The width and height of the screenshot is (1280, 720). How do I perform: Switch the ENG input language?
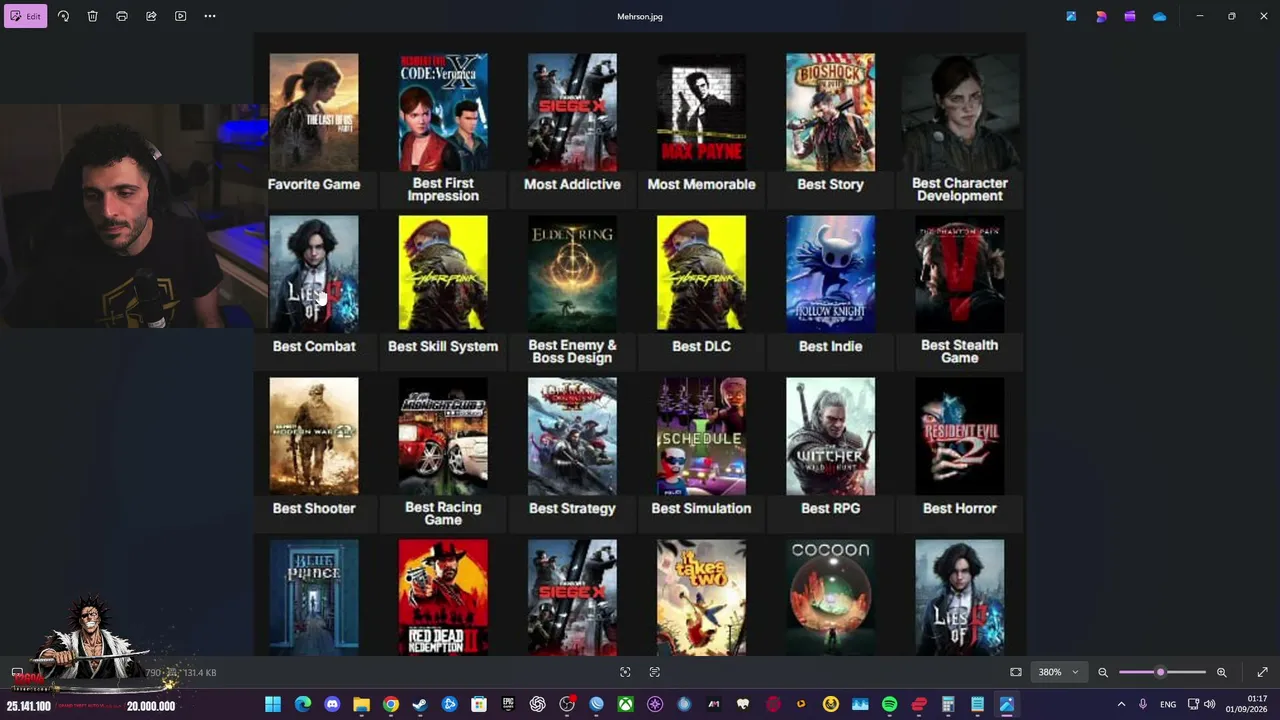(x=1168, y=705)
